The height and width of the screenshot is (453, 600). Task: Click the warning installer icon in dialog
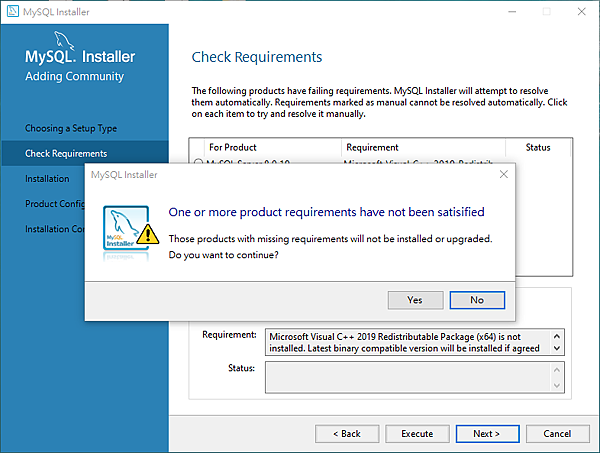click(128, 232)
